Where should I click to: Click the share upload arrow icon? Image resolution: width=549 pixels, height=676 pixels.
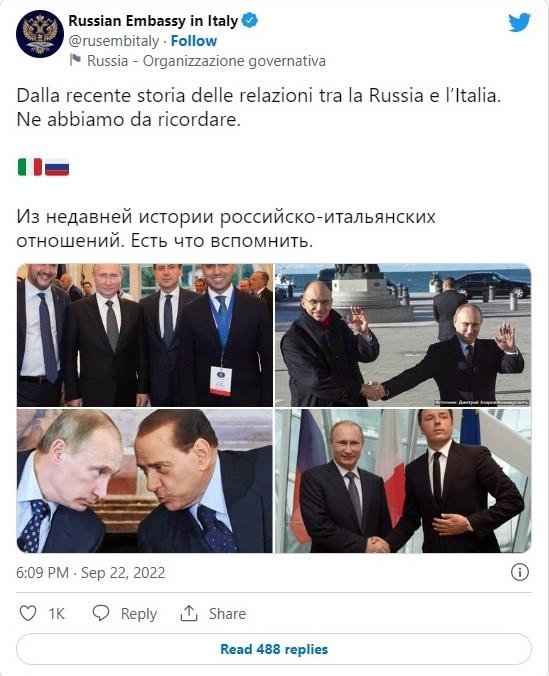click(x=188, y=613)
